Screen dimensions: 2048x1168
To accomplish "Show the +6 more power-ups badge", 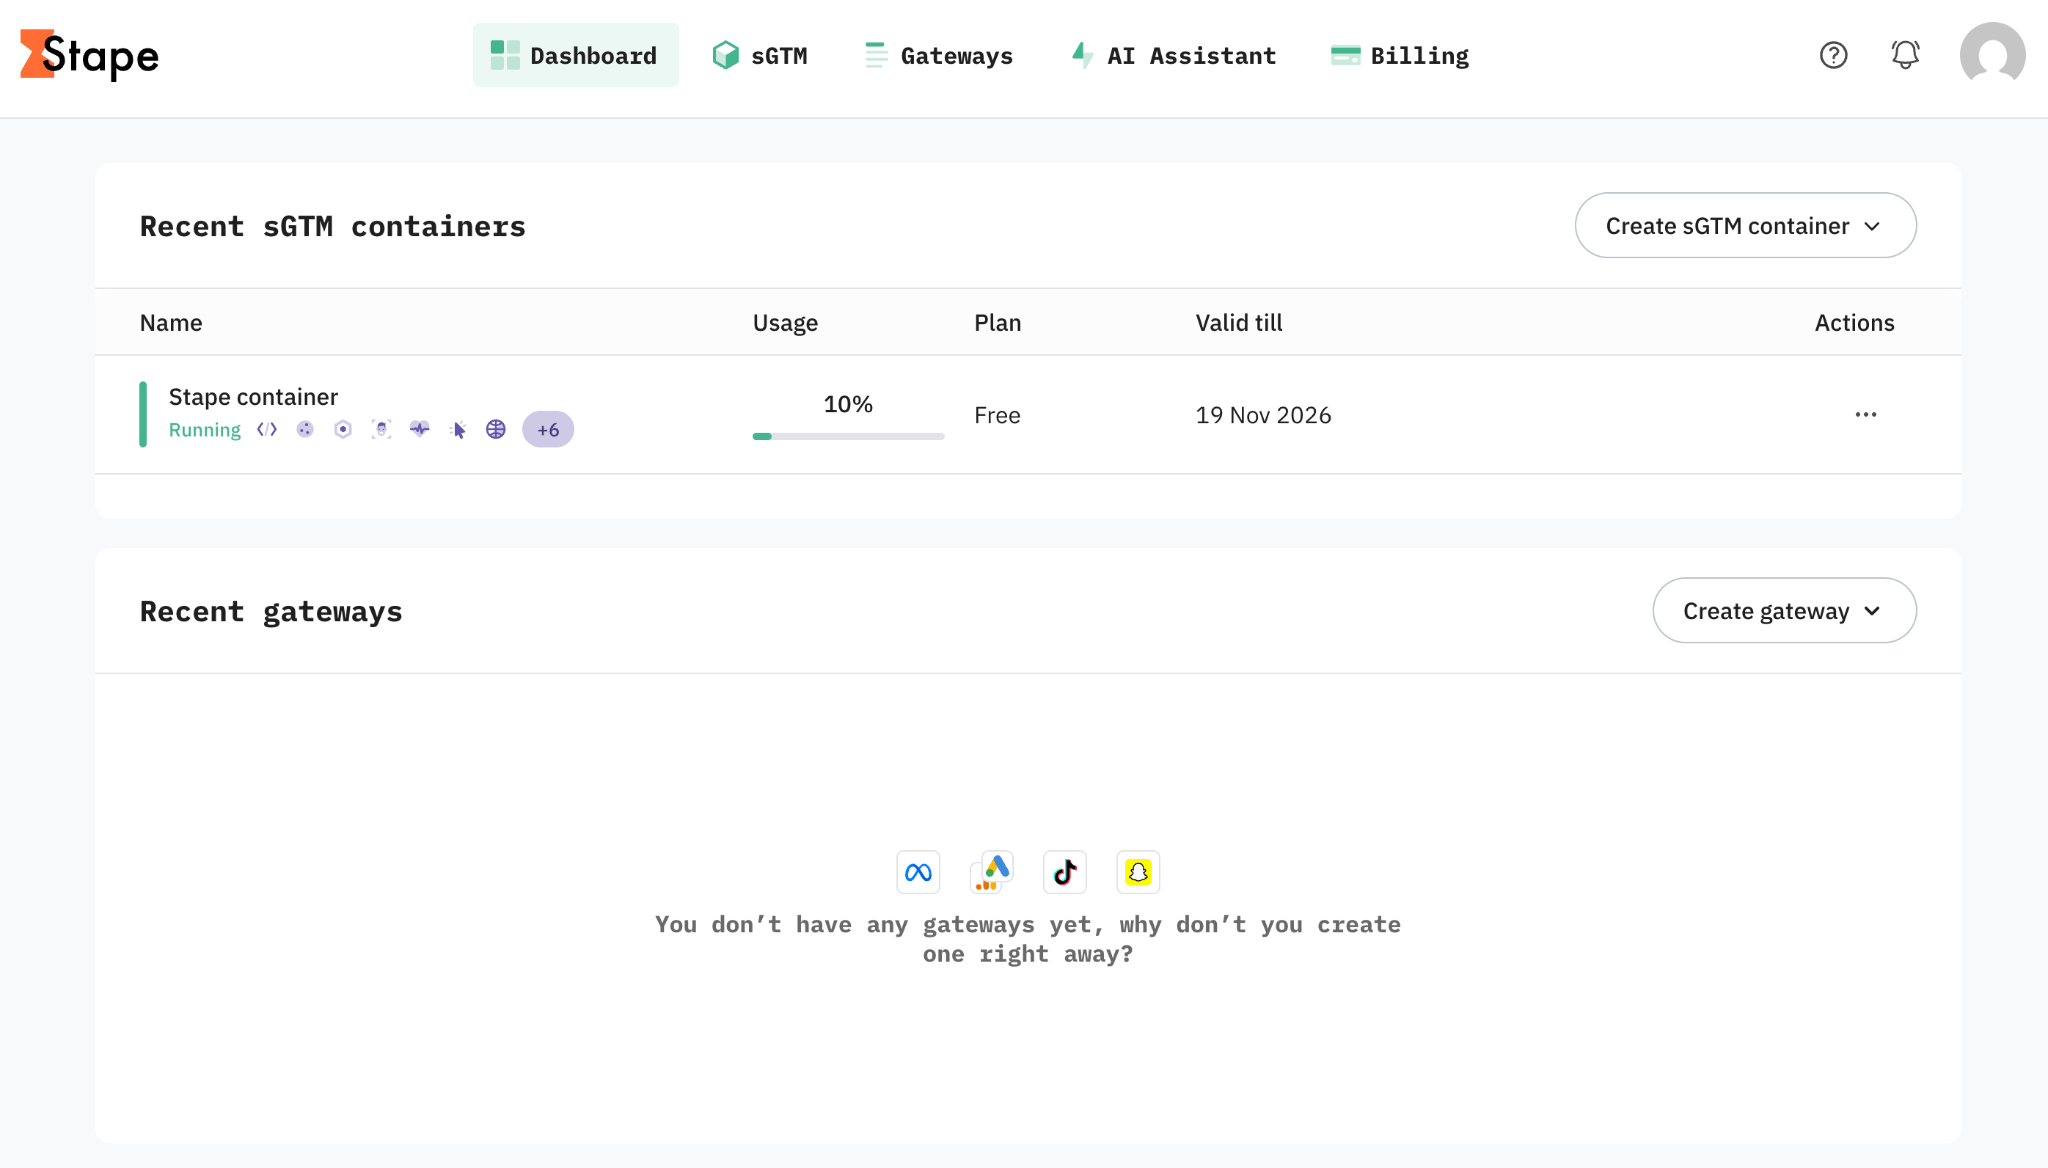I will tap(548, 430).
